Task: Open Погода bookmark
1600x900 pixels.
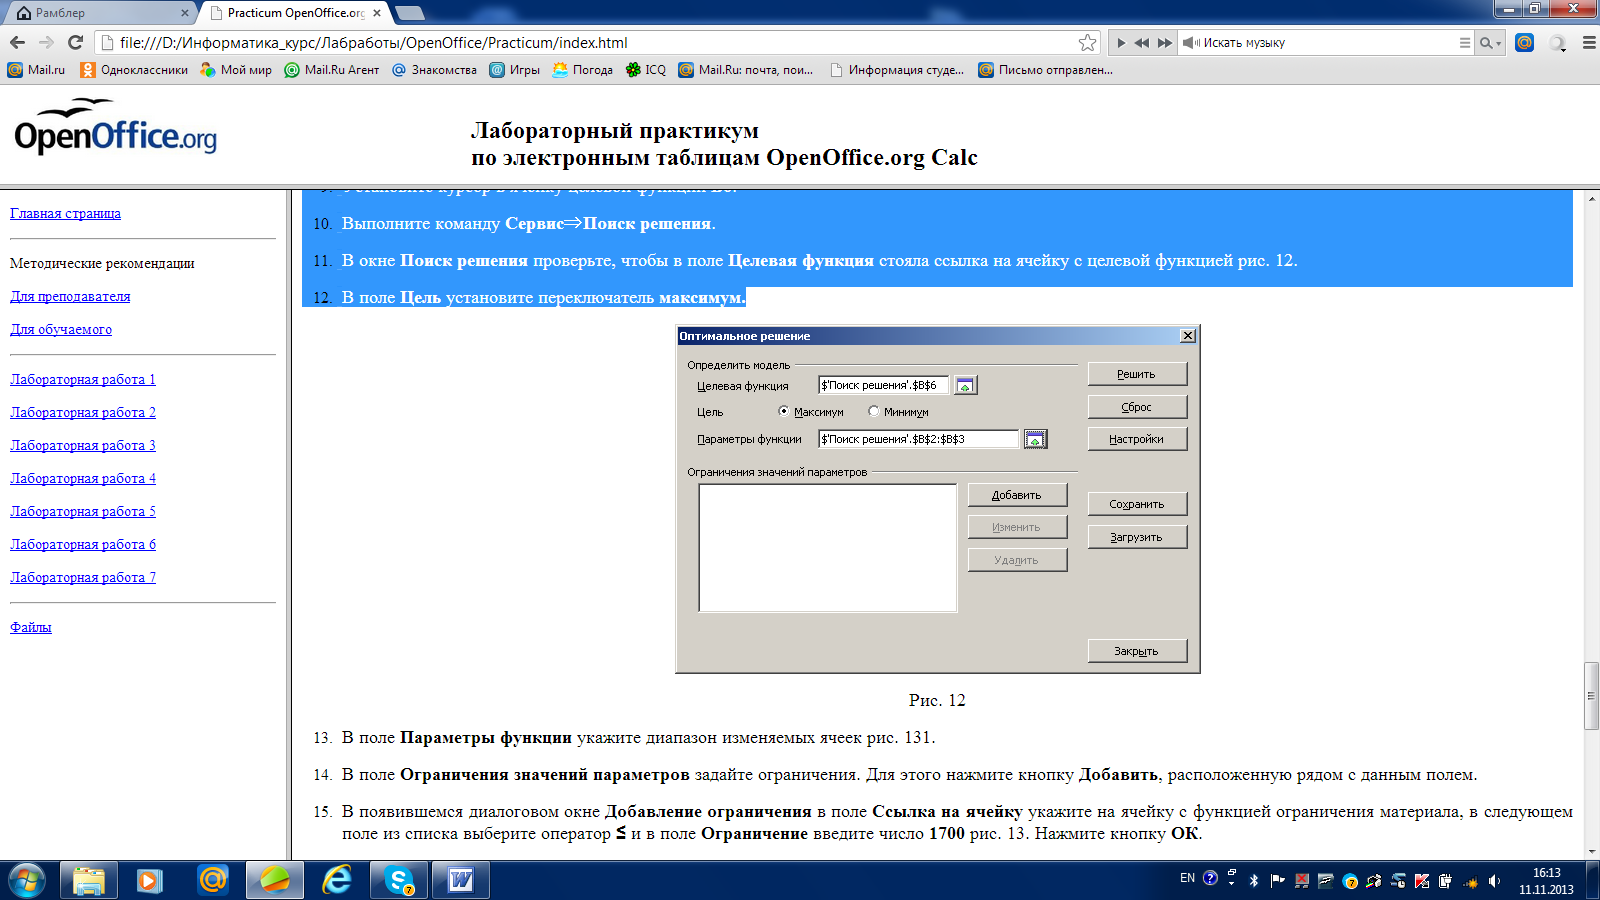Action: [x=582, y=70]
